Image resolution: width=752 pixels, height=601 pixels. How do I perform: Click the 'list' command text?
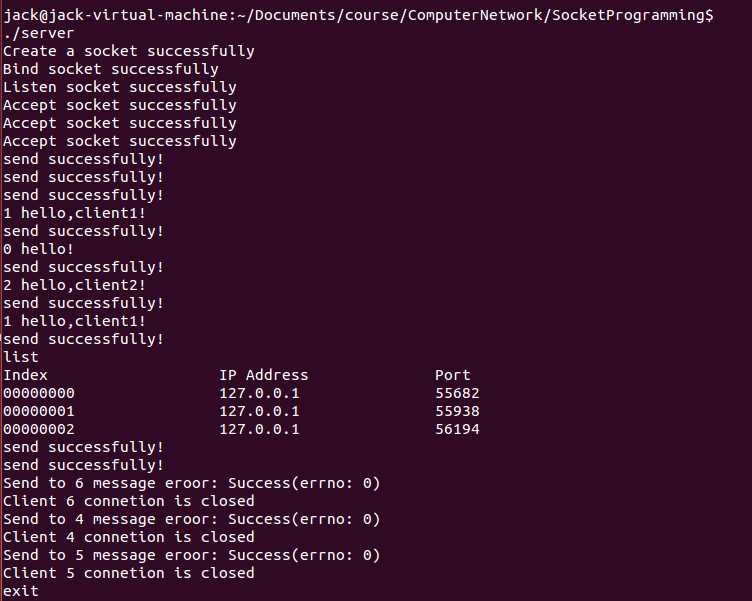click(21, 357)
